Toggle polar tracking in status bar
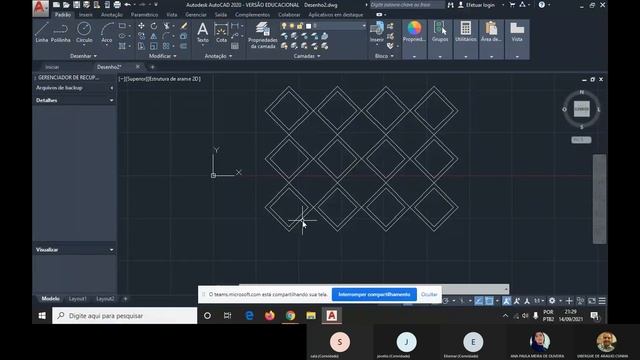The height and width of the screenshot is (360, 640). tap(446, 301)
